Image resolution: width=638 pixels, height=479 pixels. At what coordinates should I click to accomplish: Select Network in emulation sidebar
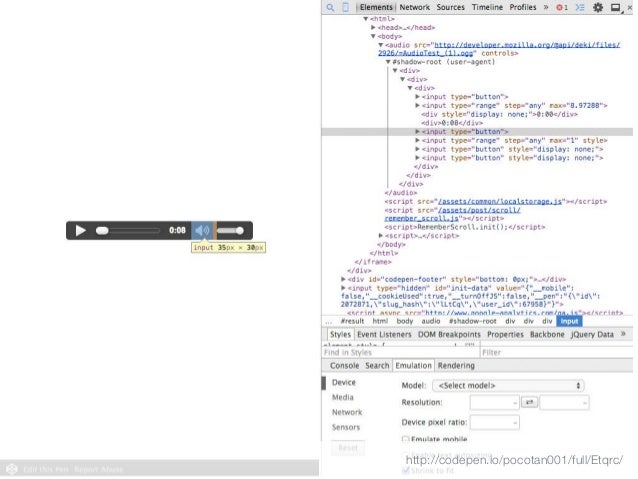coord(347,412)
